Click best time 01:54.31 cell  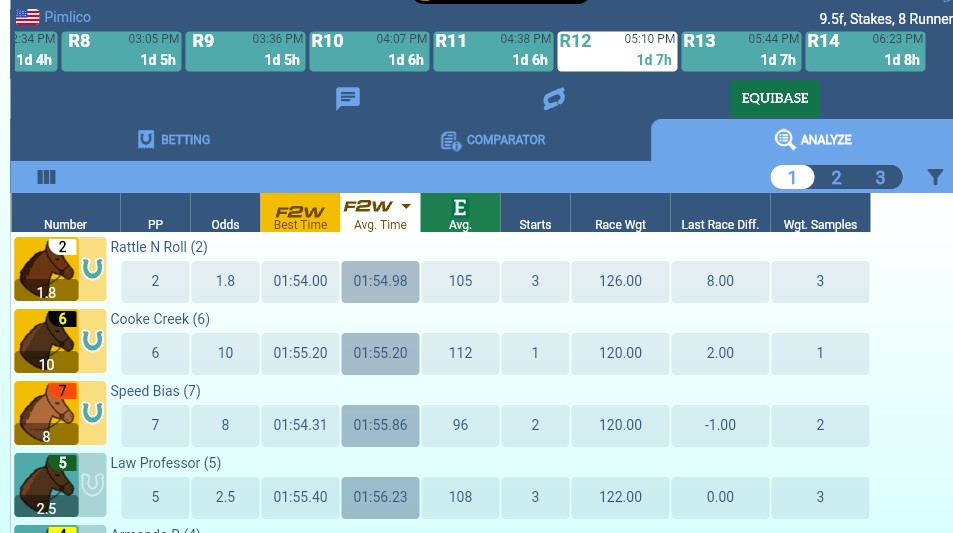(300, 425)
